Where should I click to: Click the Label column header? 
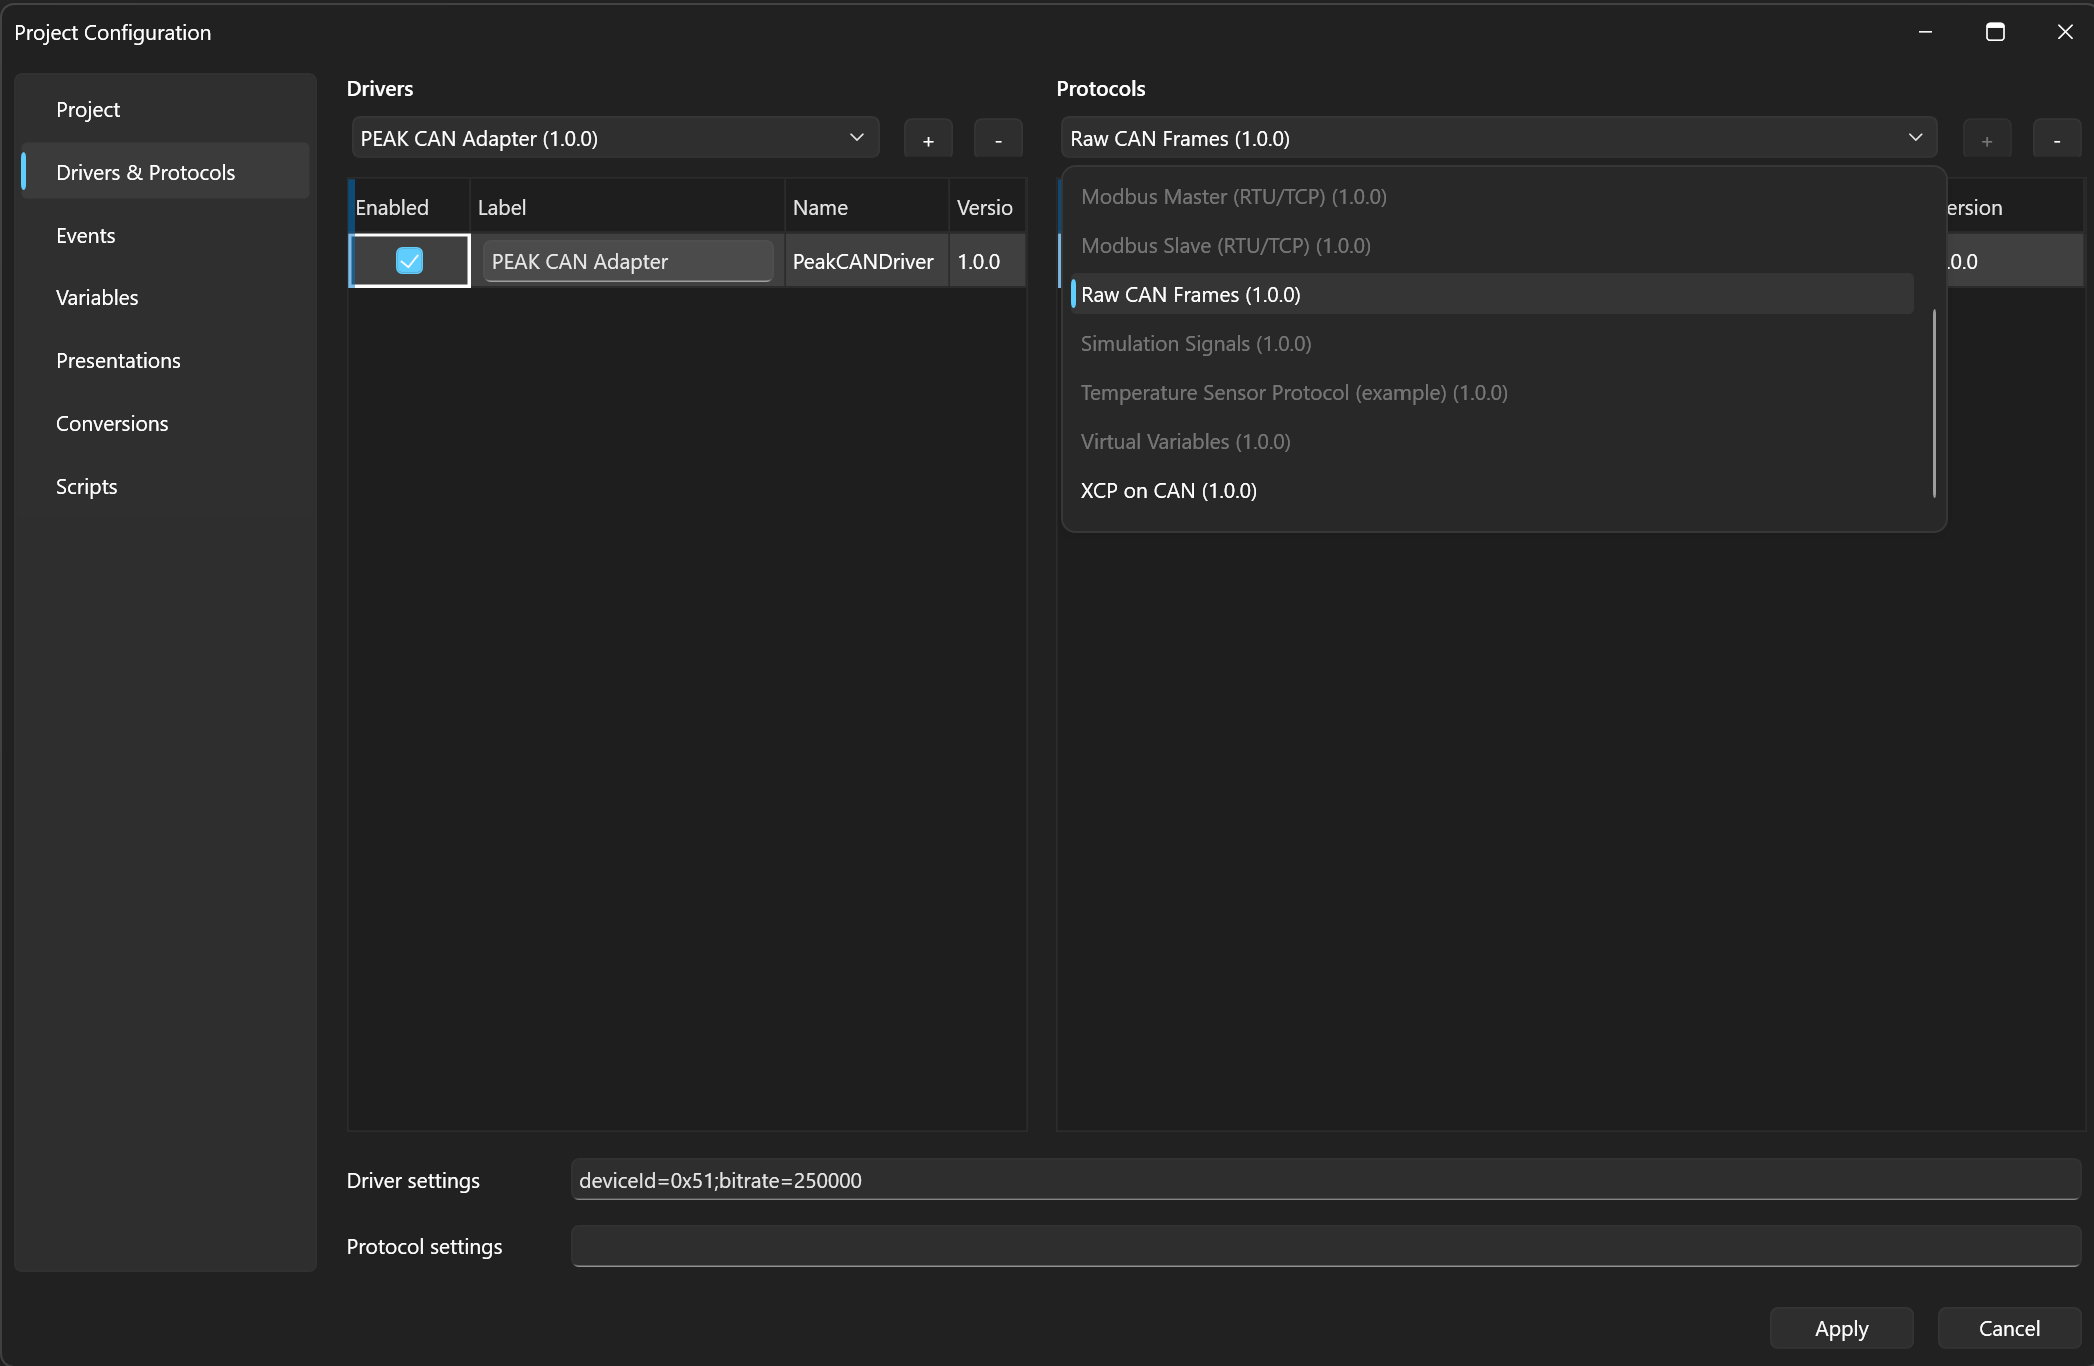(x=627, y=208)
